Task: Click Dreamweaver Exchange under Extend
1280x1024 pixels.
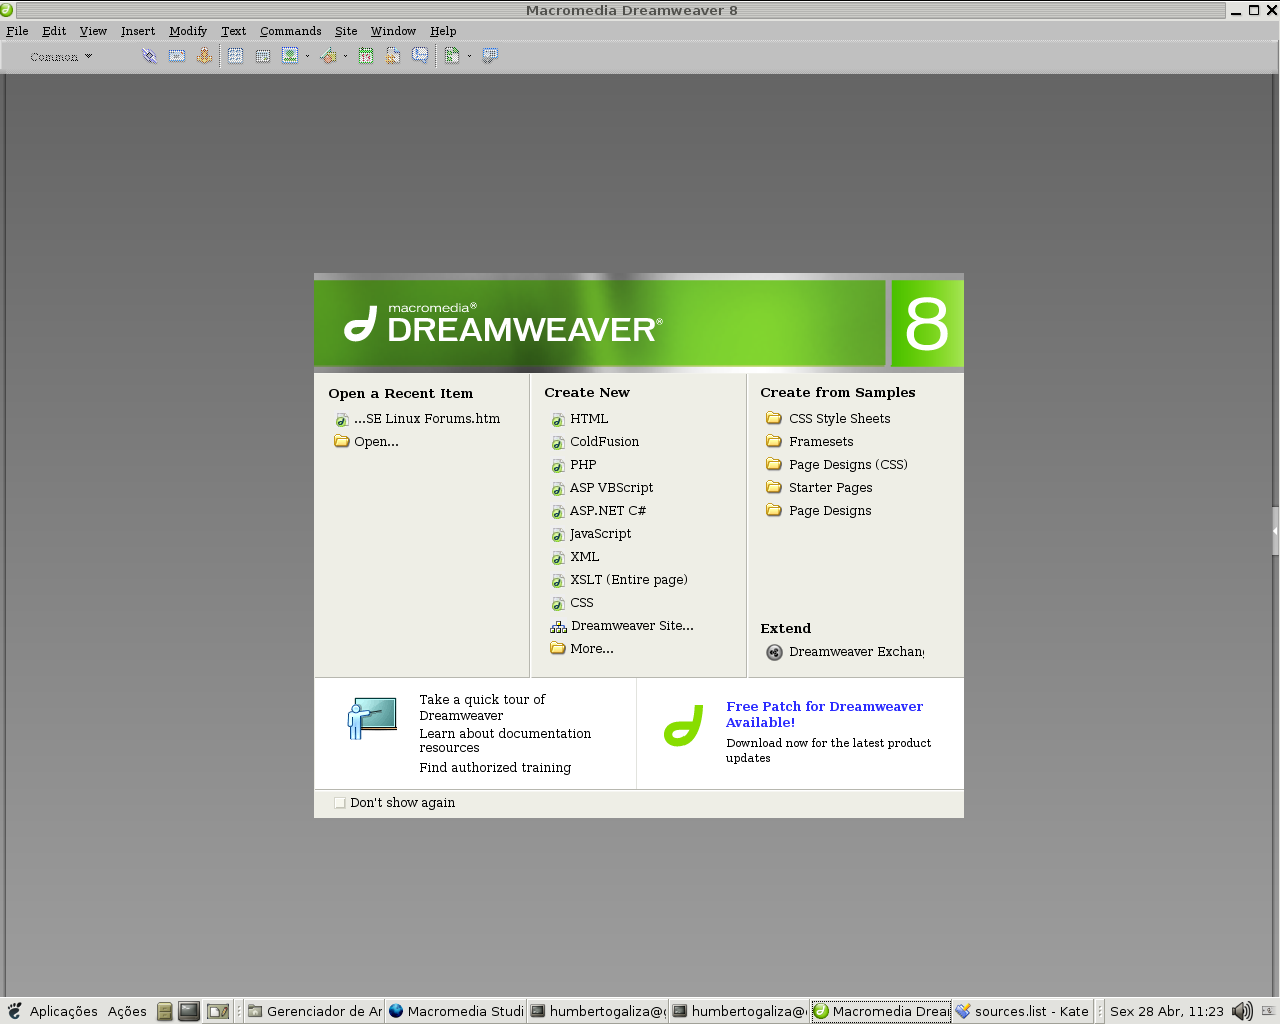Action: pos(845,652)
